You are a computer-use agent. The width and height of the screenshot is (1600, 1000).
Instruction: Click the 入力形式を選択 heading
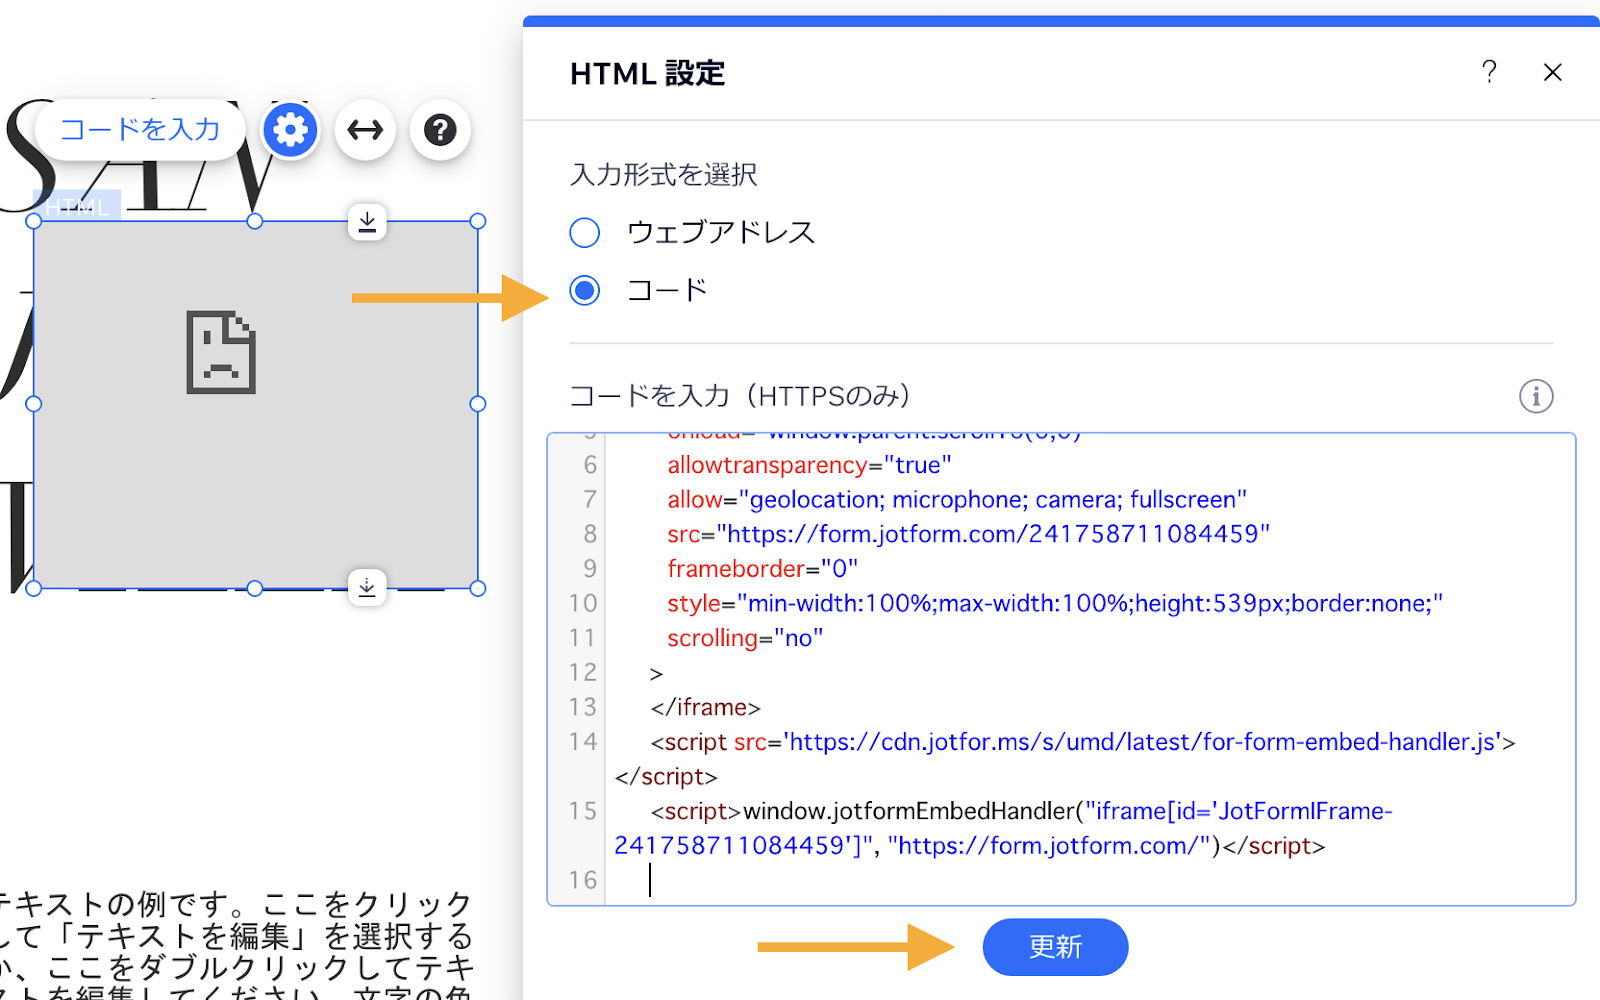click(x=664, y=175)
